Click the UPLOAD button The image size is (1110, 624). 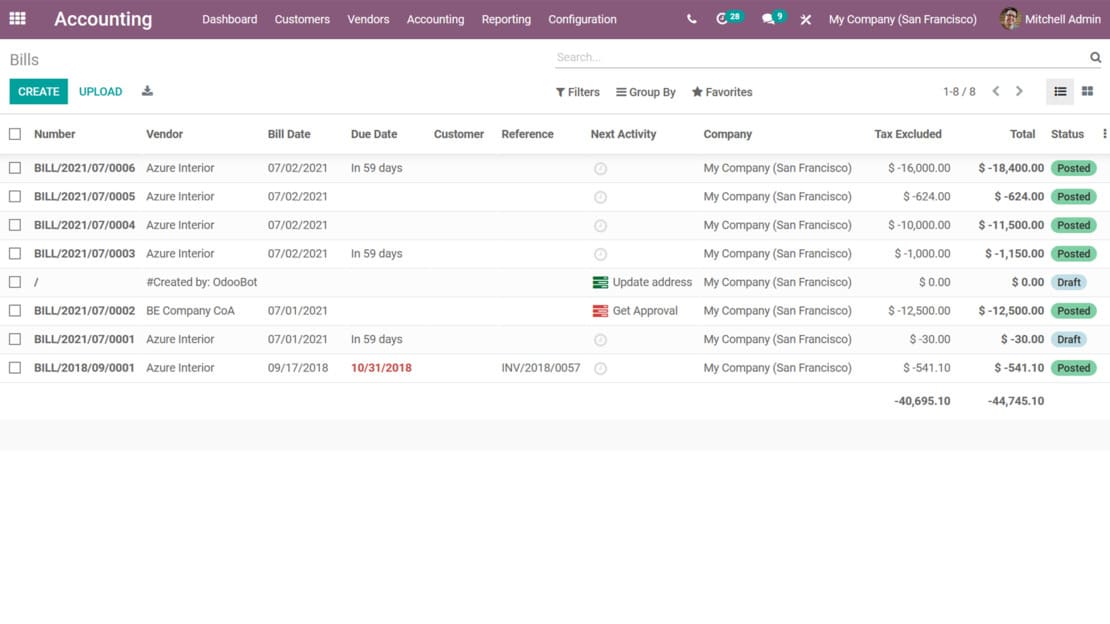pyautogui.click(x=100, y=92)
